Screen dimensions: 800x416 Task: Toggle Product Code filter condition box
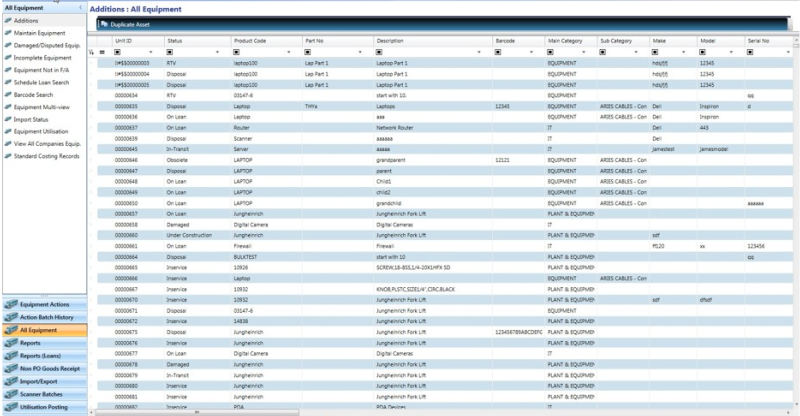(x=236, y=52)
